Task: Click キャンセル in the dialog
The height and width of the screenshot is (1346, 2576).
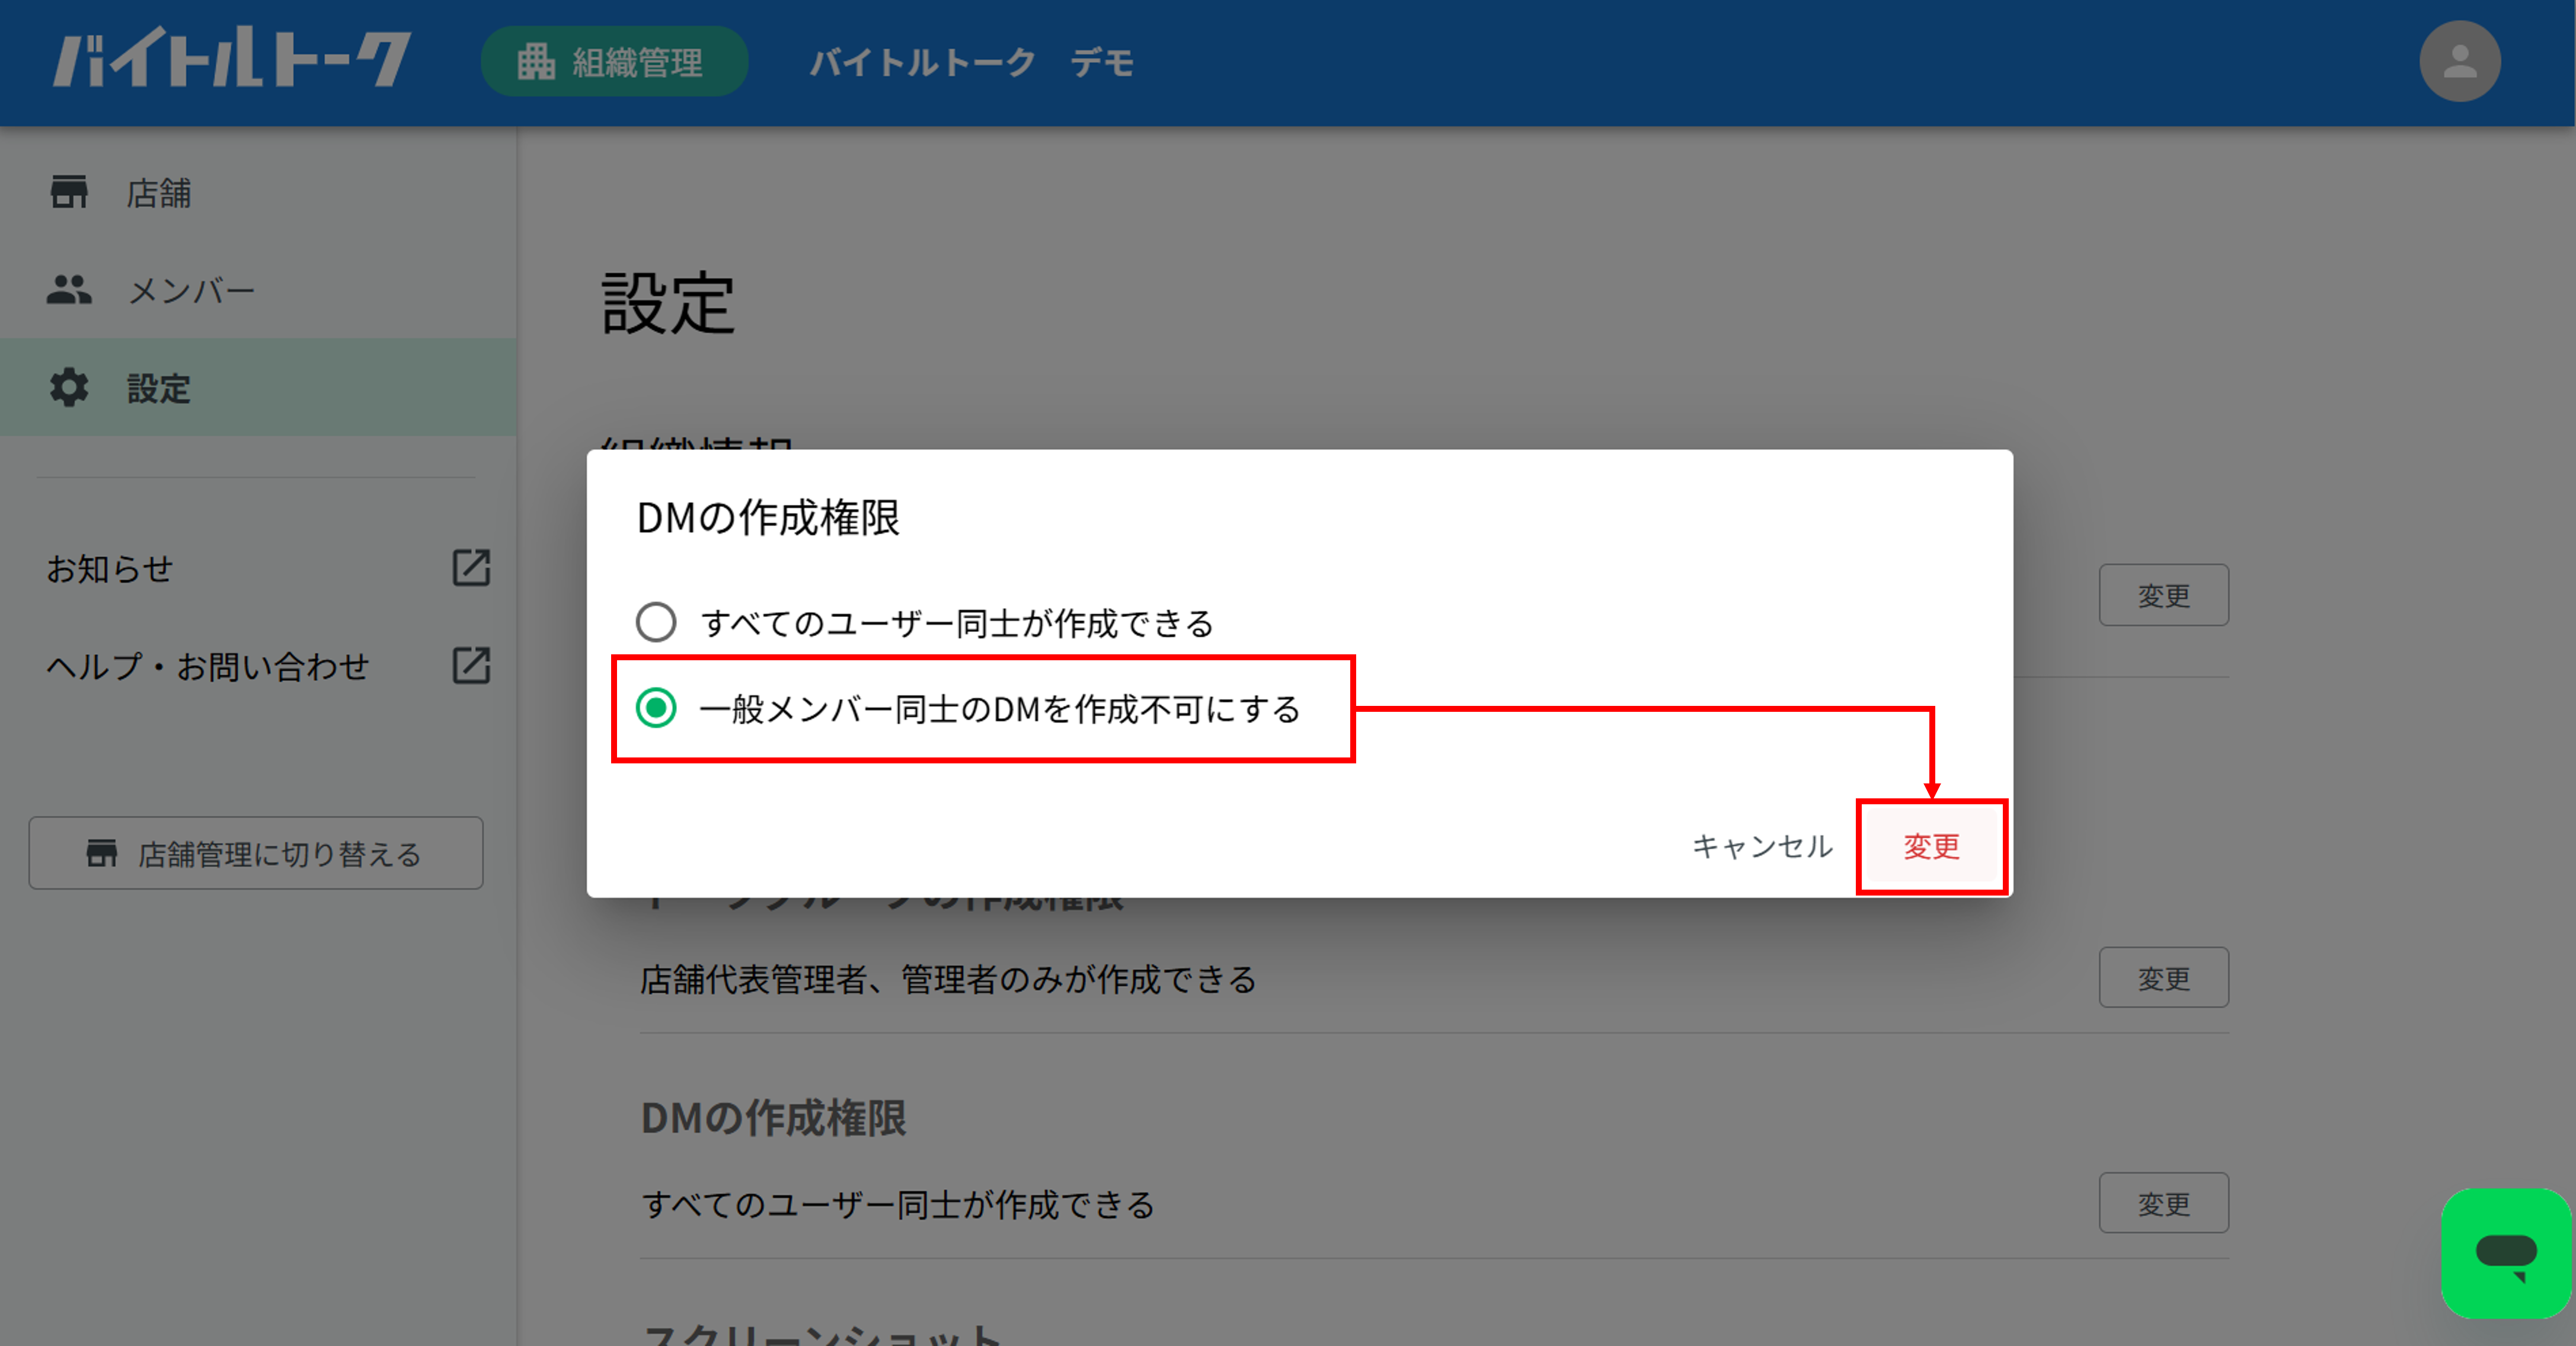Action: [x=1762, y=847]
